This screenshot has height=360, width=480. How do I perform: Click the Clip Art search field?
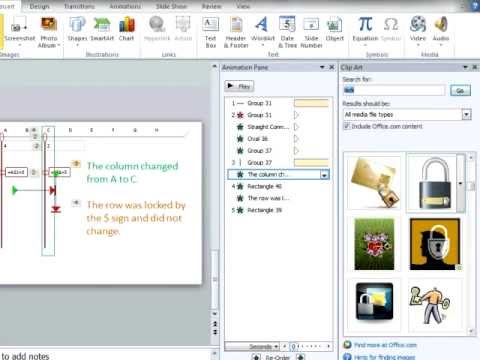point(394,90)
